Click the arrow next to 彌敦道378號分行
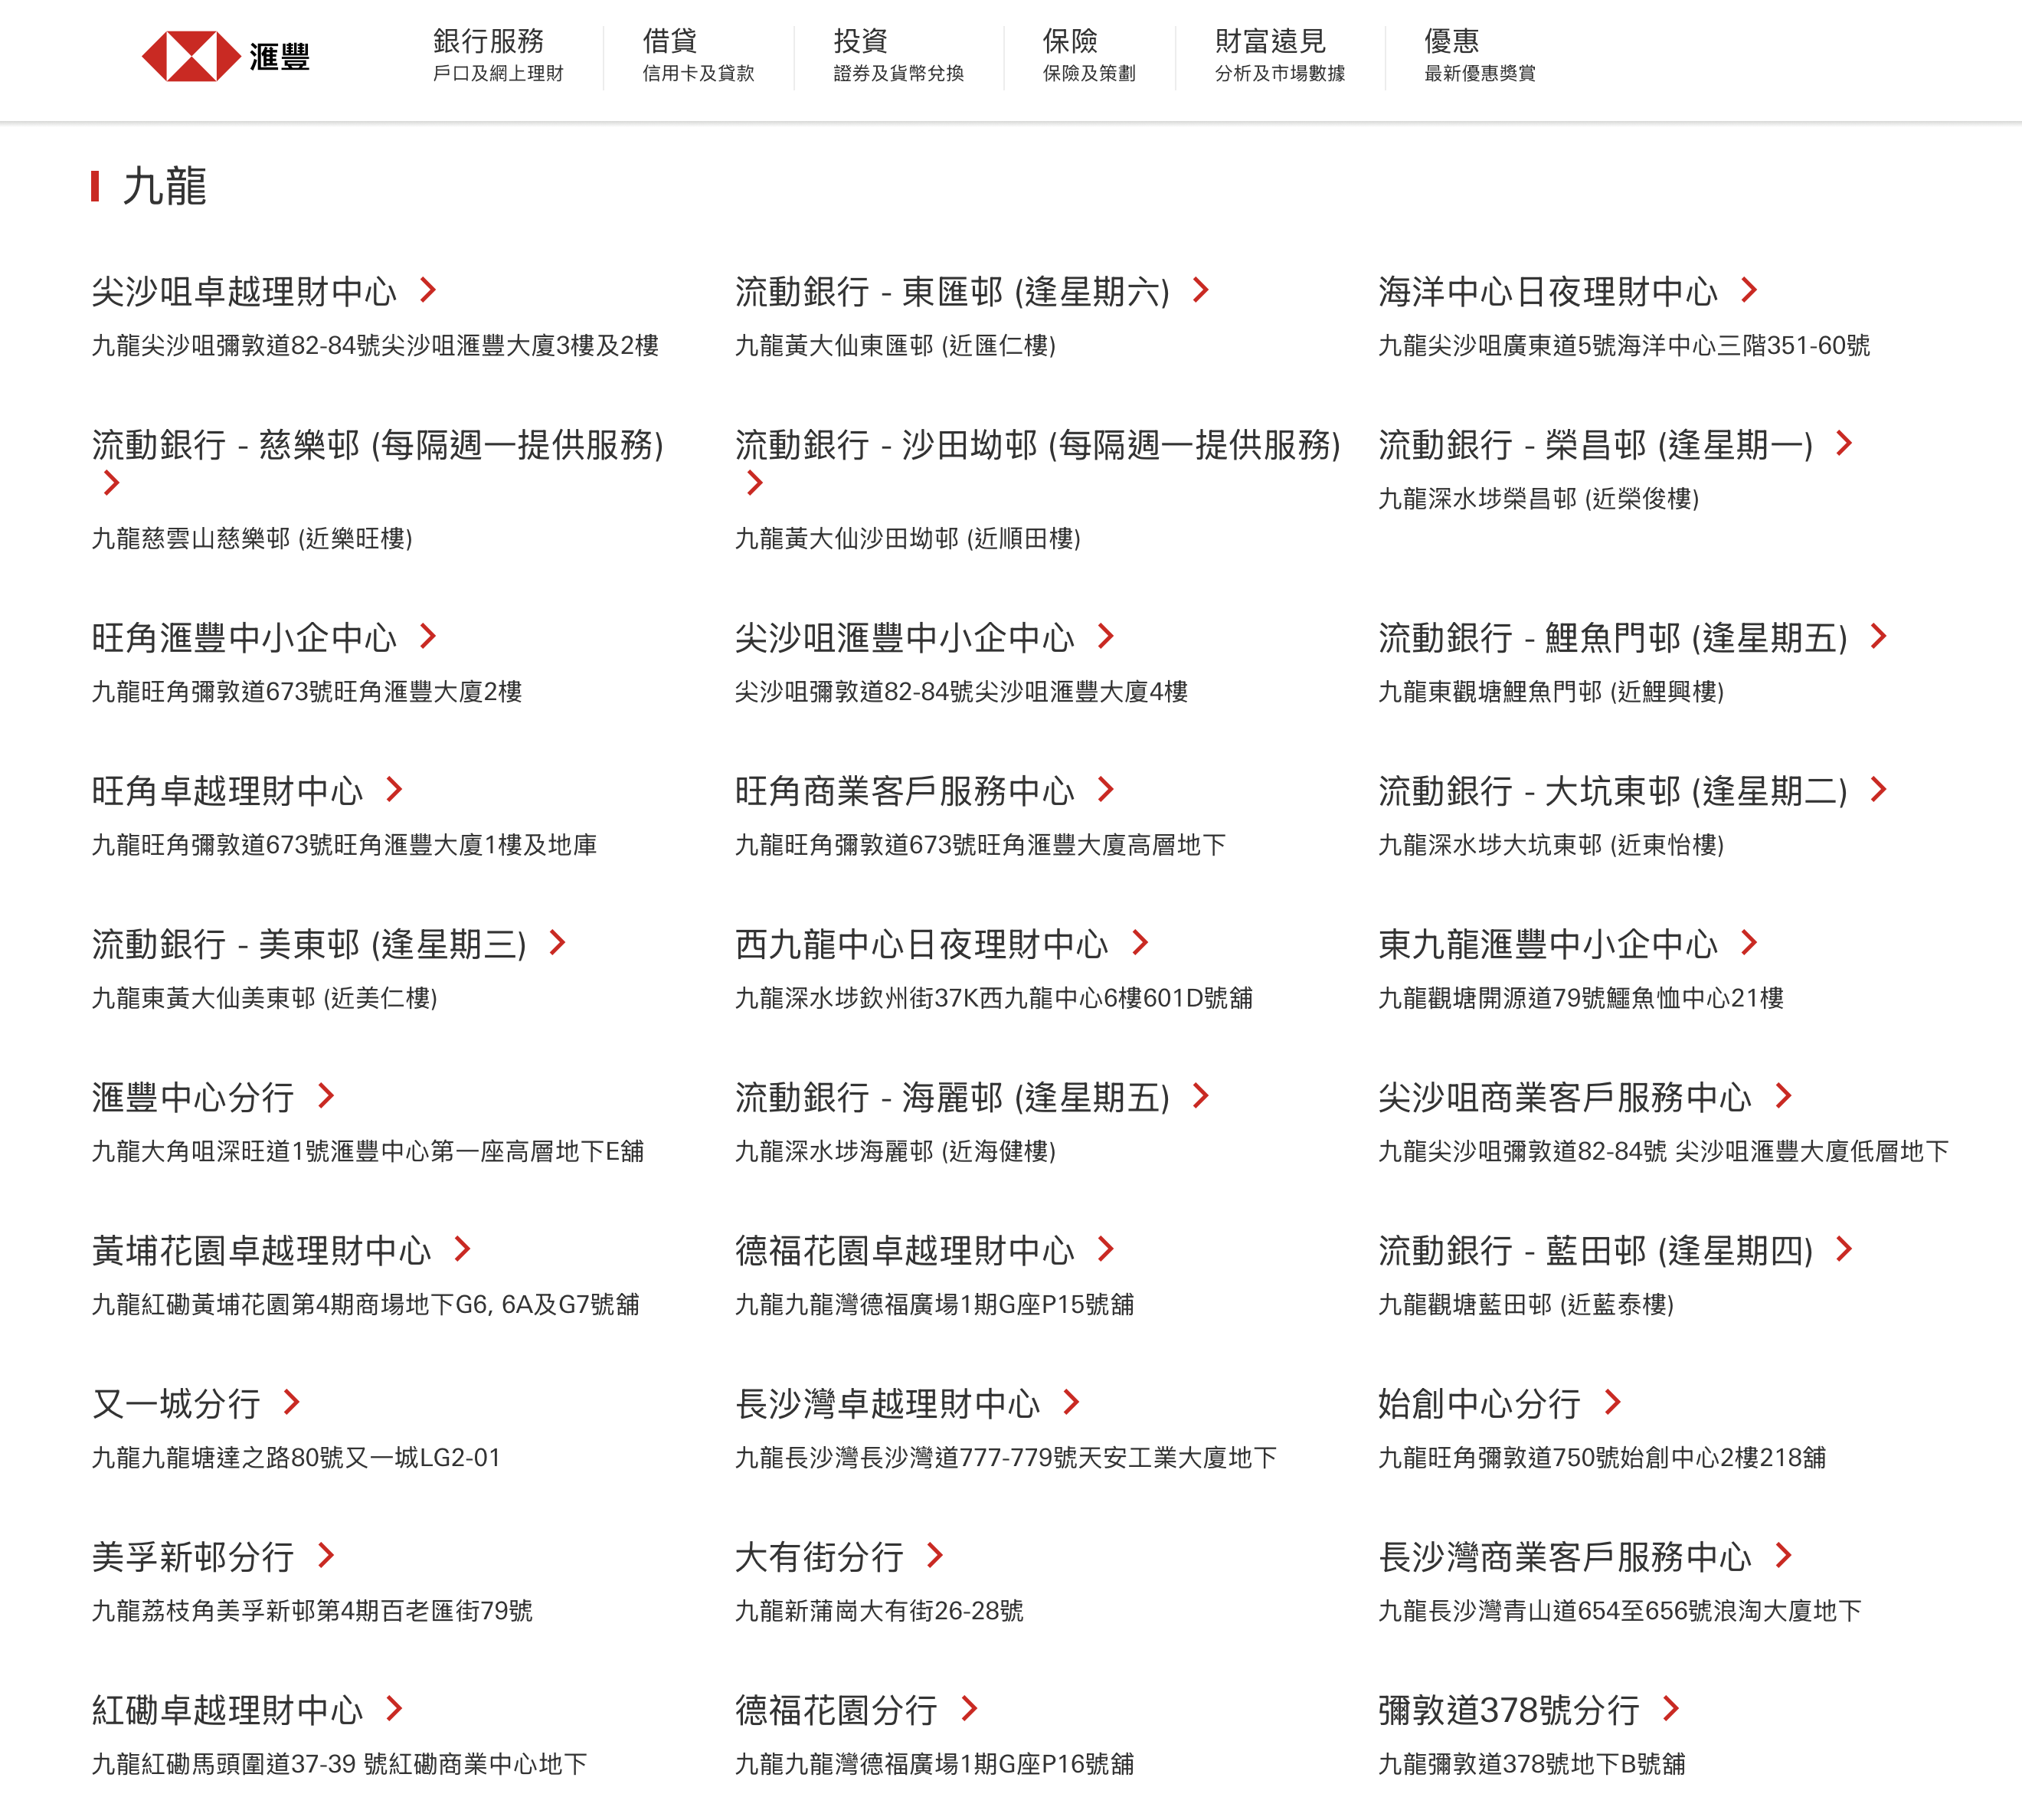Screen dimensions: 2022x1820 [1671, 1708]
